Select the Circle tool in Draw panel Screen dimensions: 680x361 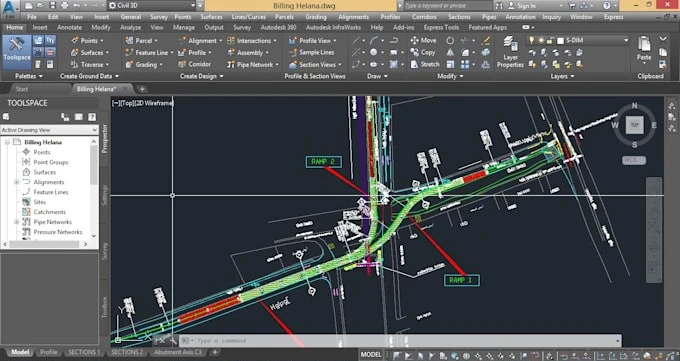[373, 52]
